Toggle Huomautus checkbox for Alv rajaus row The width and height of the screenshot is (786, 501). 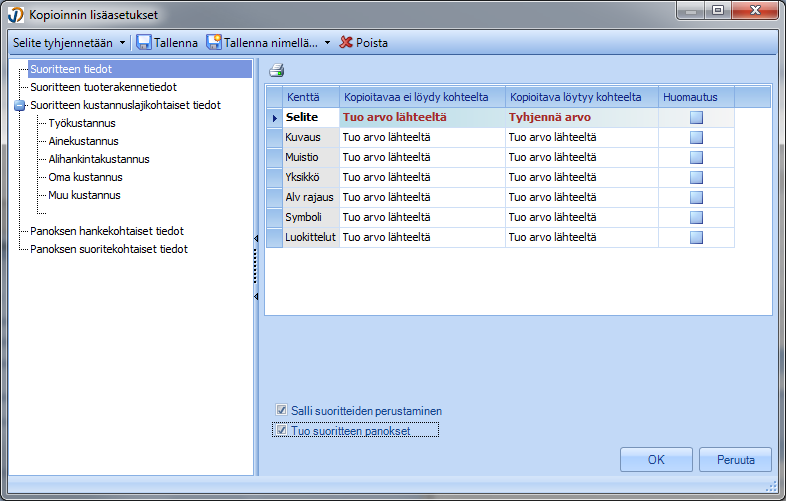(x=696, y=198)
